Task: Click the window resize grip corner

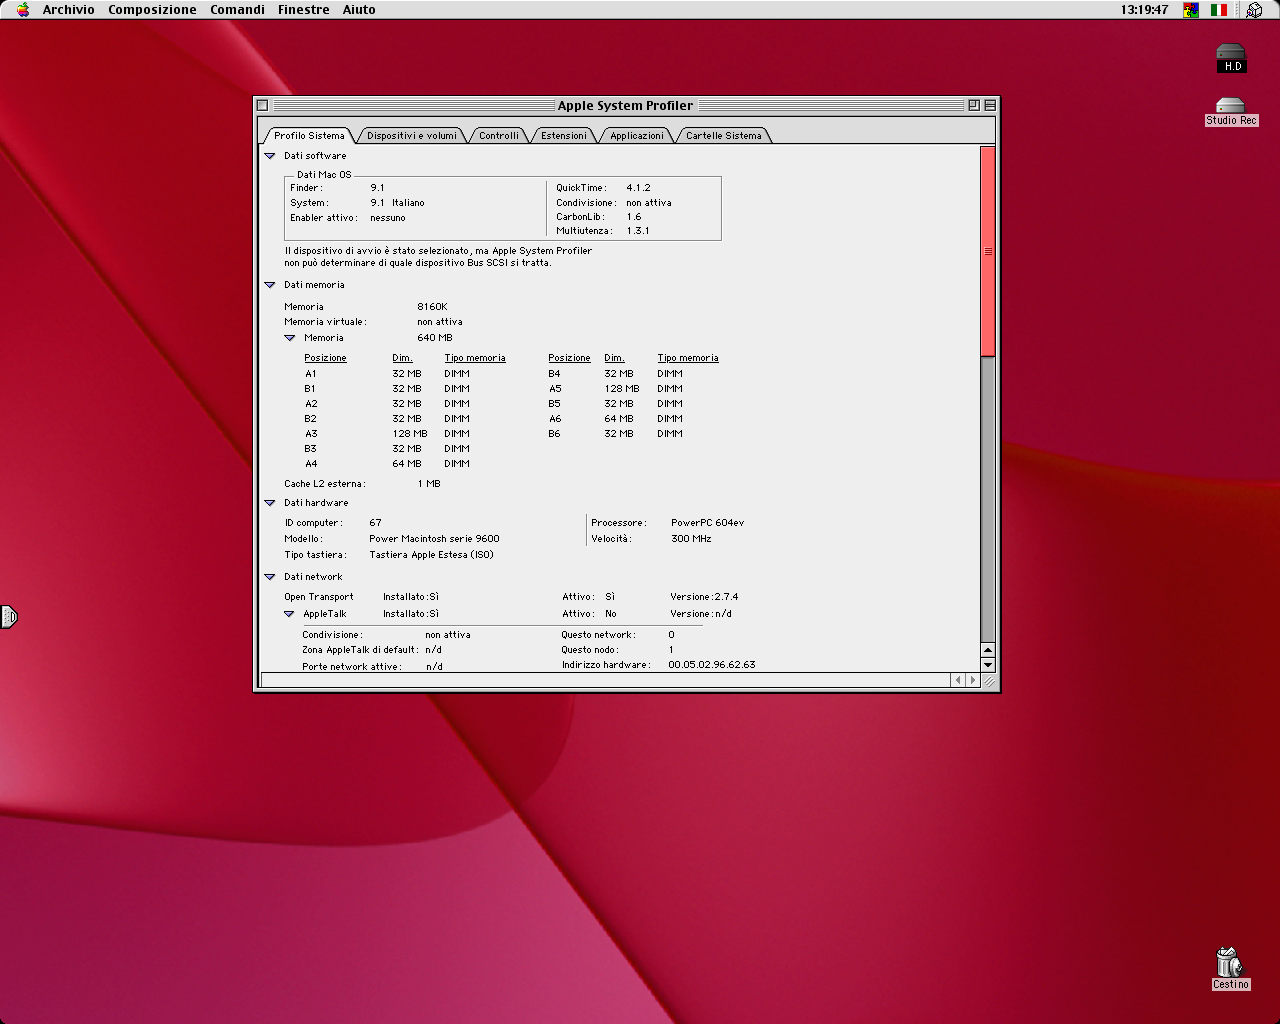Action: 988,680
